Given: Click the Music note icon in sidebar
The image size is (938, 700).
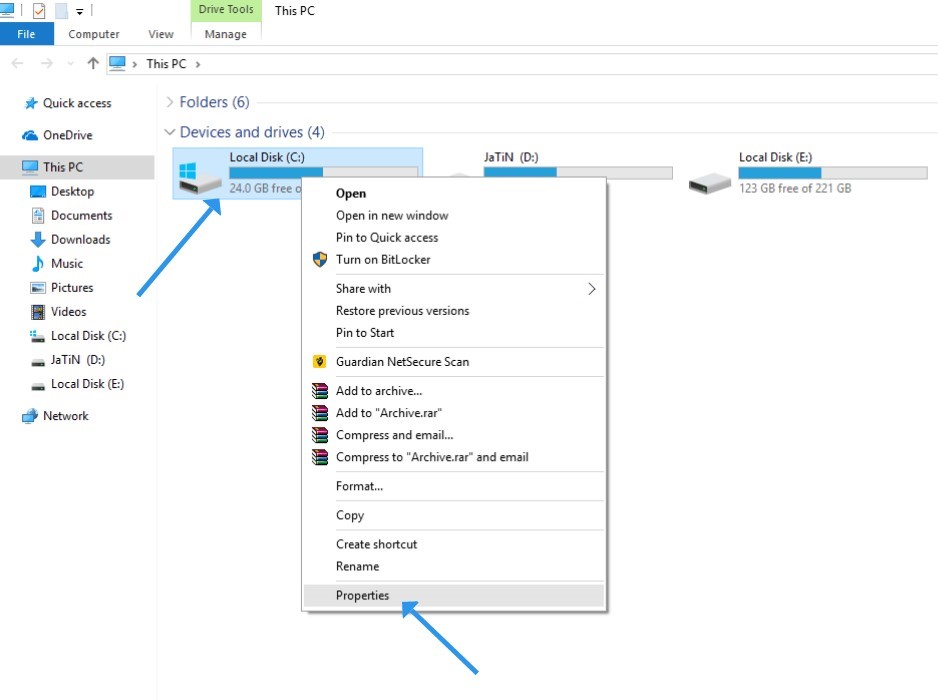Looking at the screenshot, I should (x=38, y=264).
